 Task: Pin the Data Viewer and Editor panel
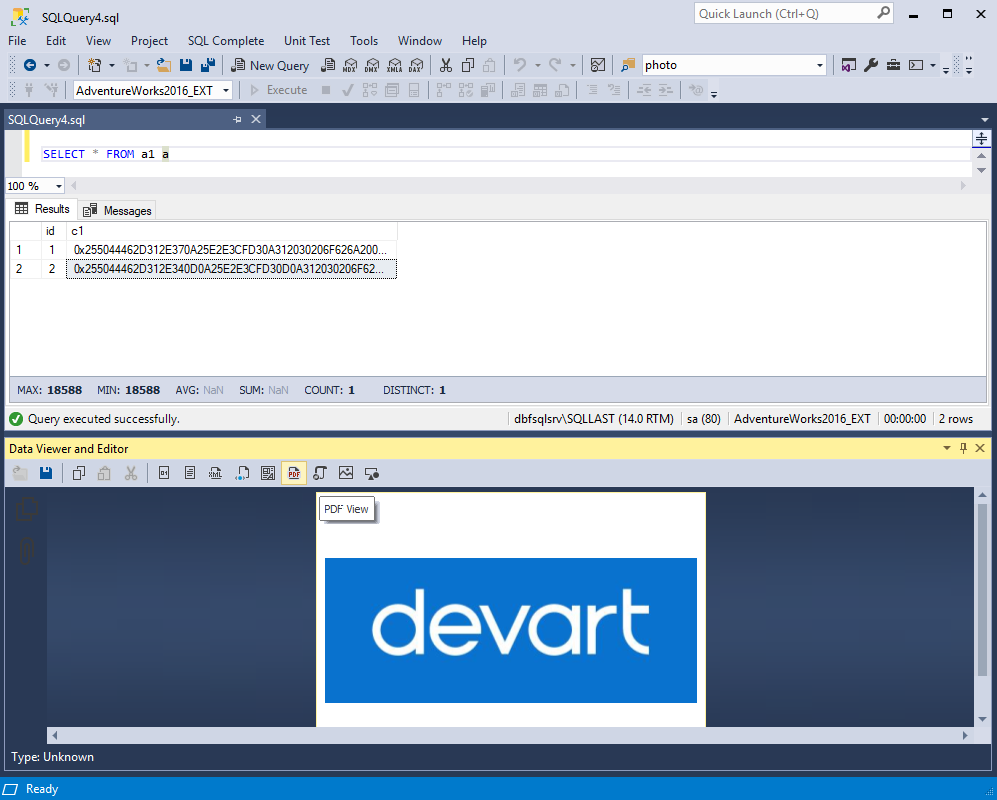coord(962,448)
